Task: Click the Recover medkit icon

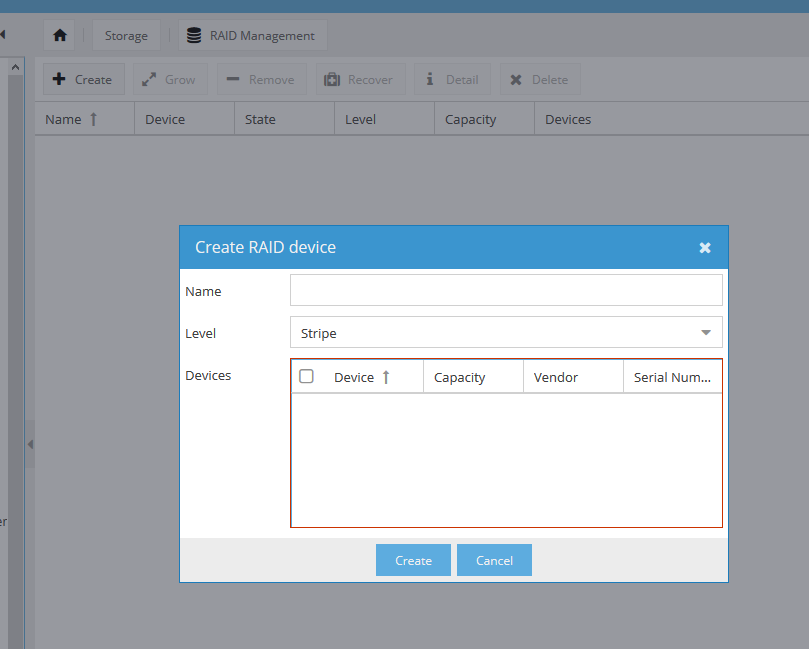Action: coord(332,79)
